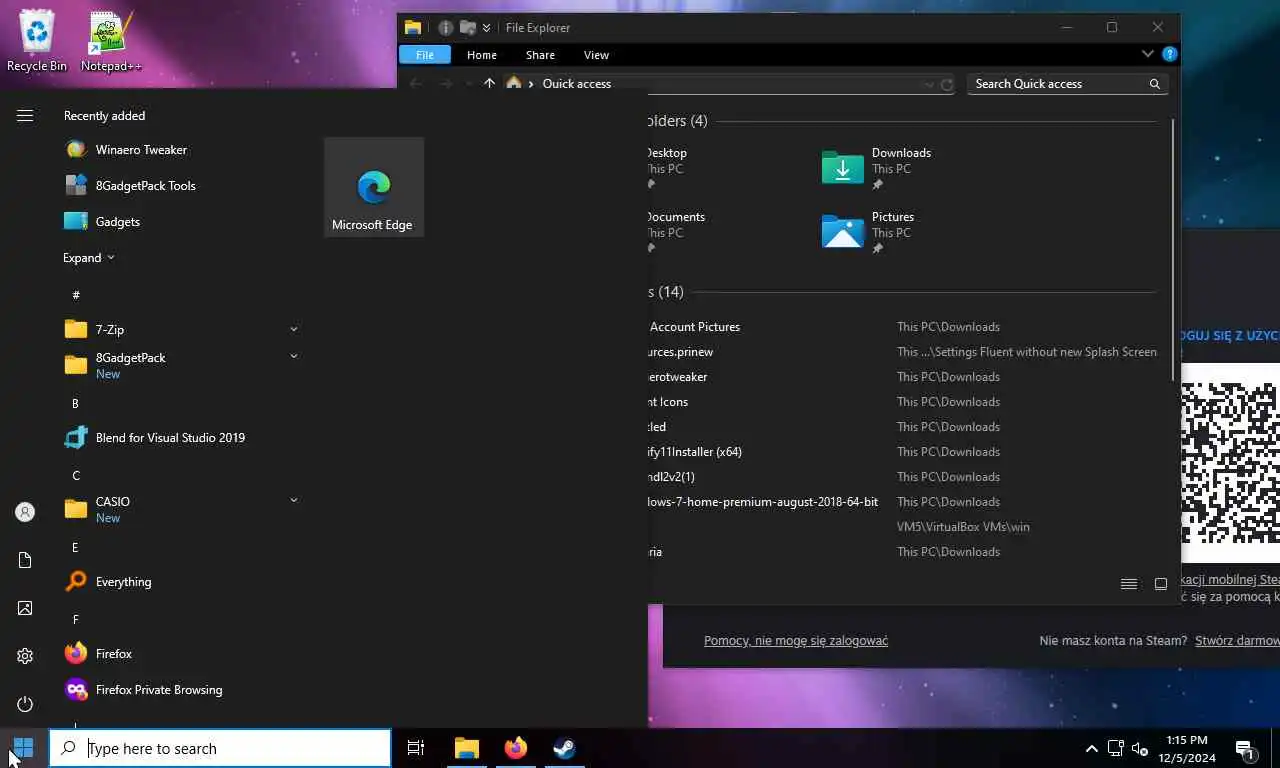1280x768 pixels.
Task: Click the Properties quick access toolbar icon
Action: point(446,28)
